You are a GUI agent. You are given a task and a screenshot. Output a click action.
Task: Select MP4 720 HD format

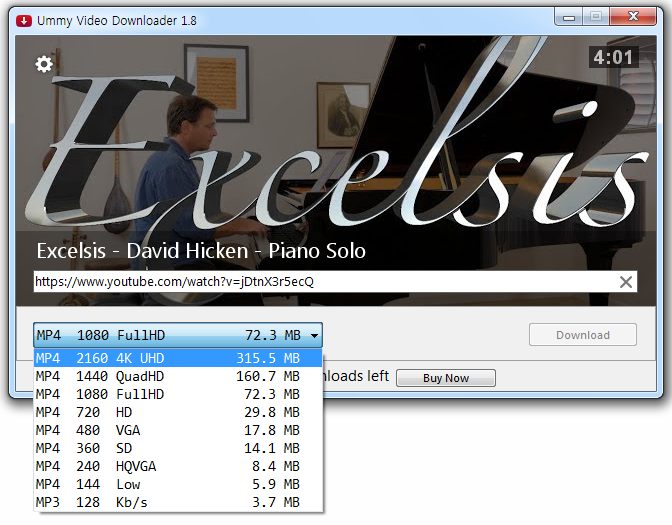pyautogui.click(x=178, y=412)
